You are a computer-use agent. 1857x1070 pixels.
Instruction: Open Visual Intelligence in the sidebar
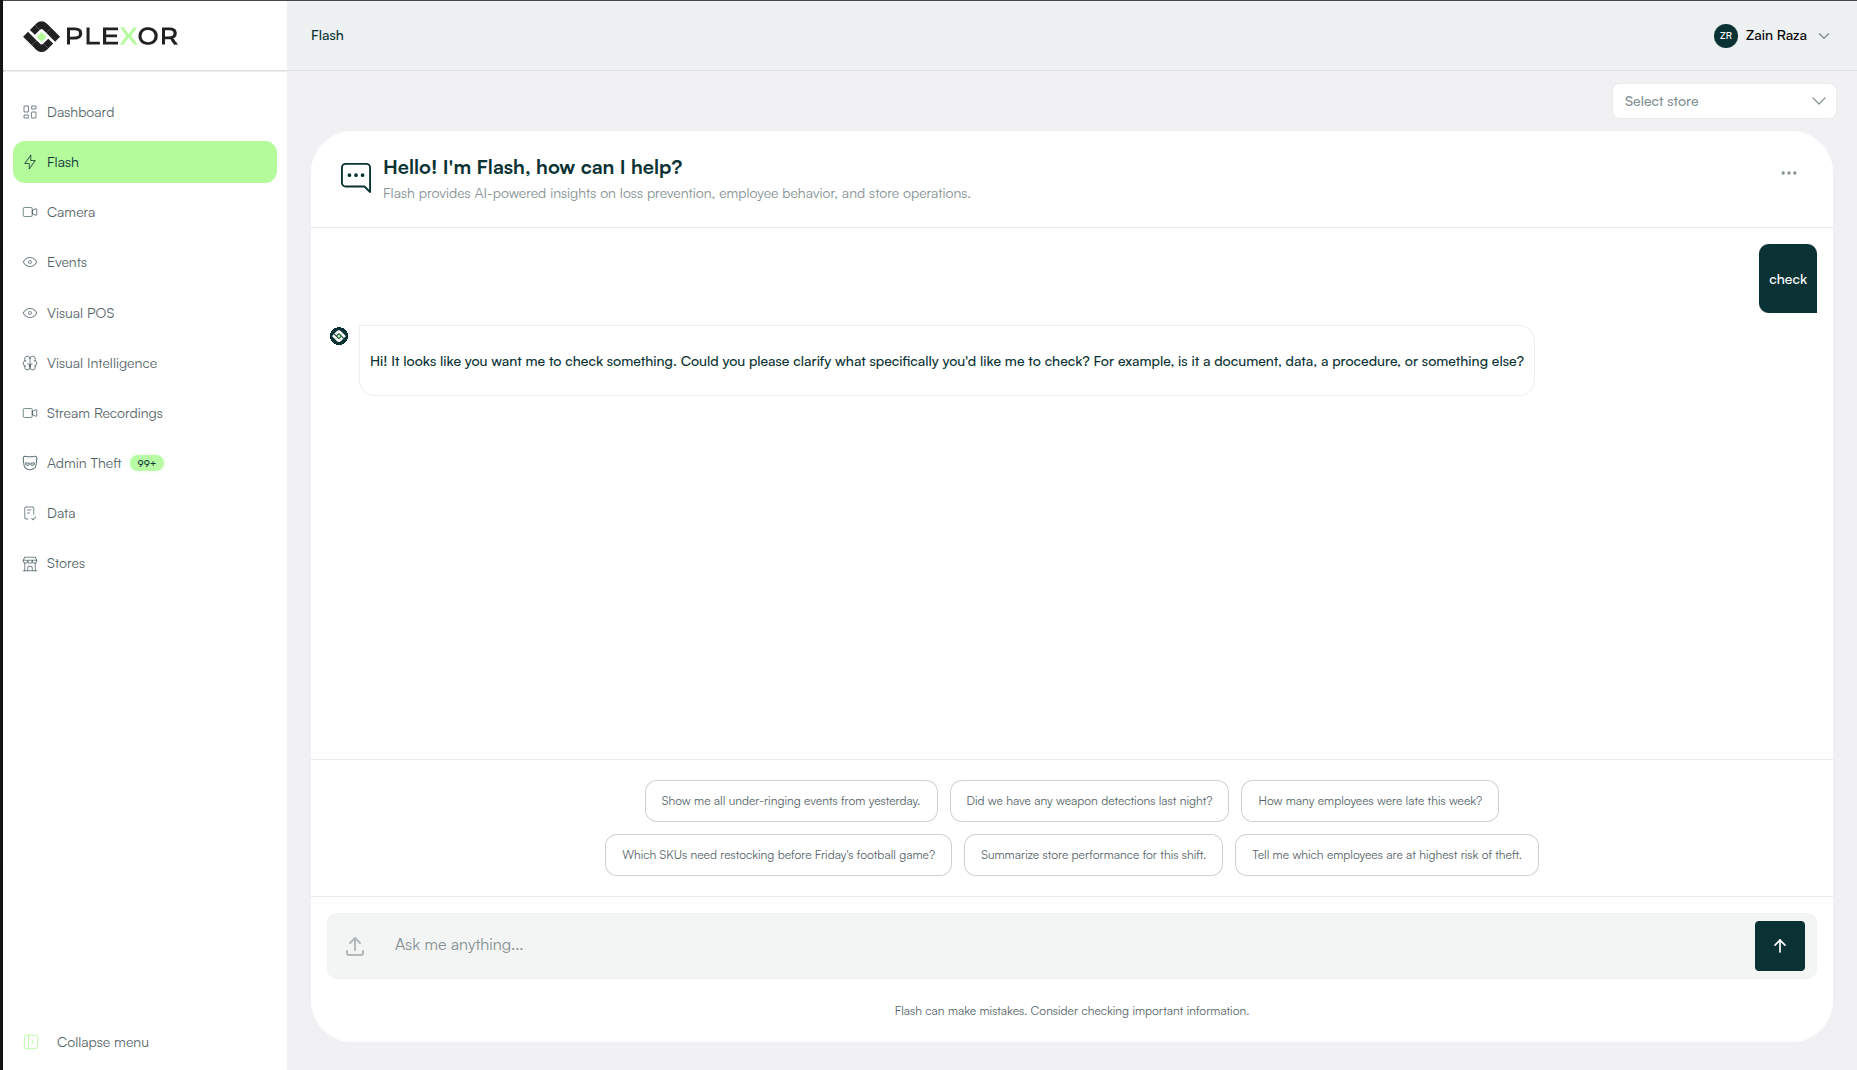point(145,363)
